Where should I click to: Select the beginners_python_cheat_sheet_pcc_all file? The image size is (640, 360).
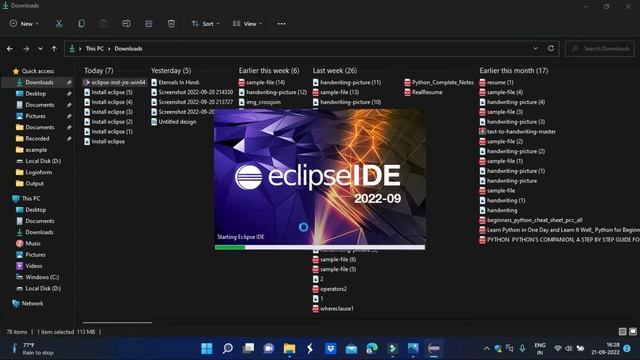531,220
